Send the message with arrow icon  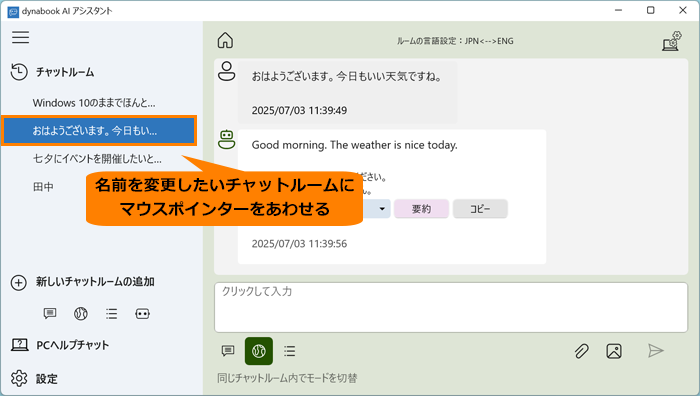pyautogui.click(x=655, y=351)
